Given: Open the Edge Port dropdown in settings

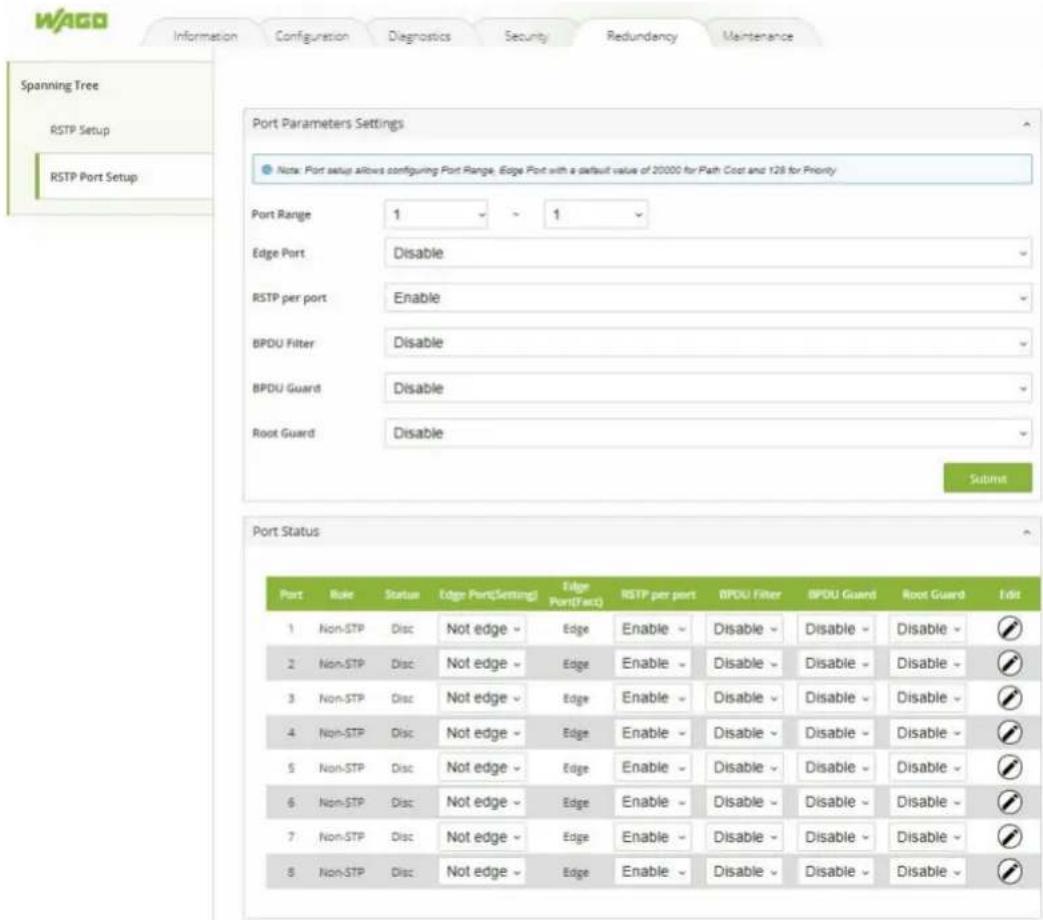Looking at the screenshot, I should tap(708, 253).
